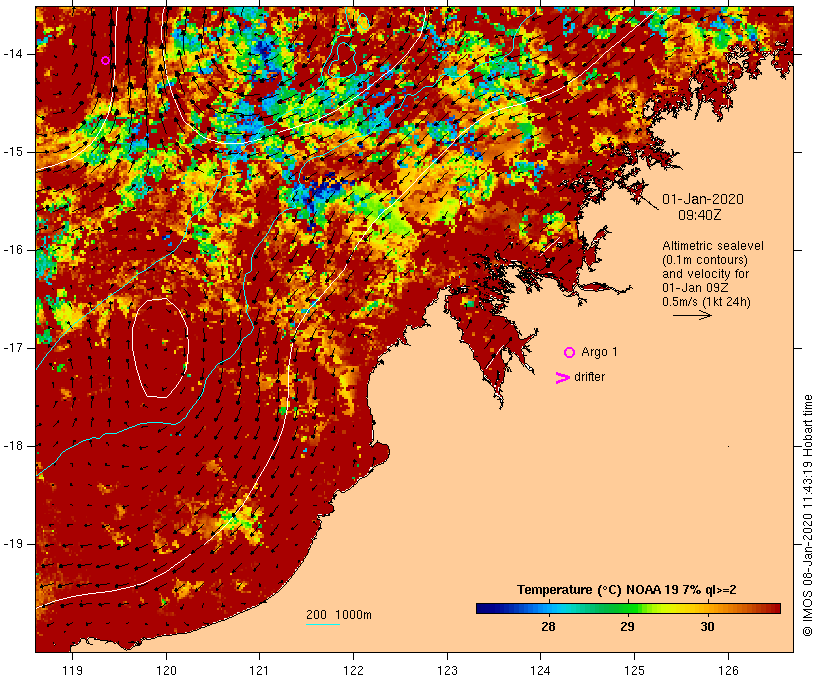Click the 'Temperature (°C) NOAA 19' title
820x680 pixels.
point(595,590)
